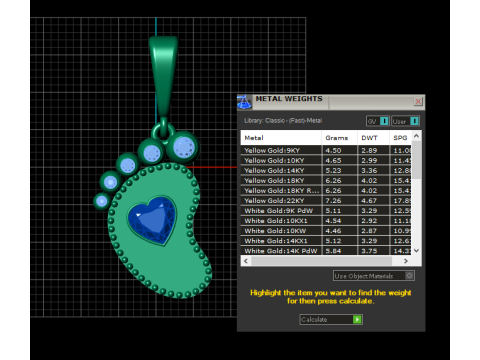
Task: Enable Use Object Materials option
Action: pyautogui.click(x=374, y=276)
